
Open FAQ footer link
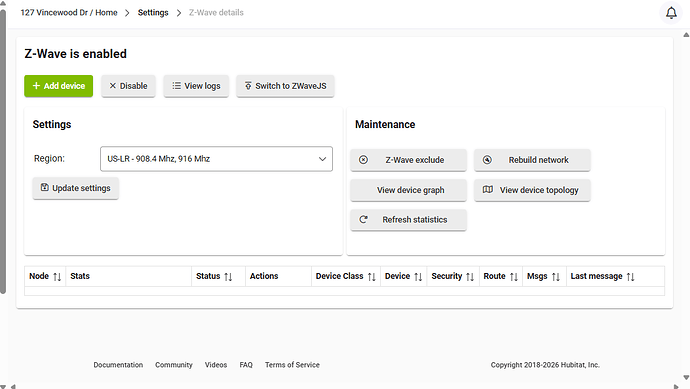pos(246,365)
